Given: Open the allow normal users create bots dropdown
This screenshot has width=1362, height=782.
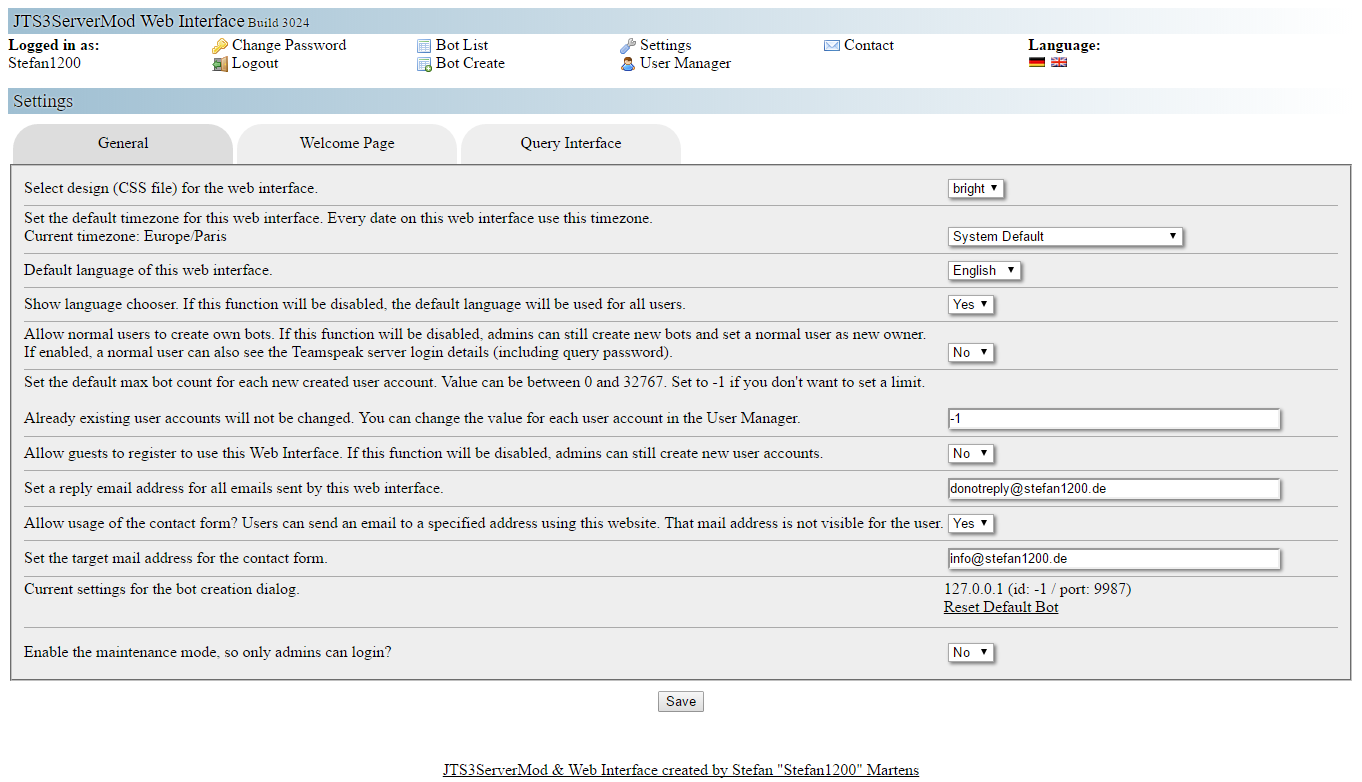Looking at the screenshot, I should (x=971, y=352).
